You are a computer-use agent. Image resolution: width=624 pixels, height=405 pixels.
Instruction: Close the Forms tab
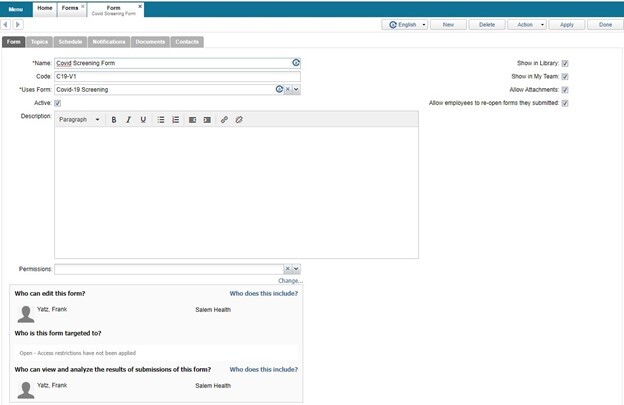pyautogui.click(x=83, y=6)
